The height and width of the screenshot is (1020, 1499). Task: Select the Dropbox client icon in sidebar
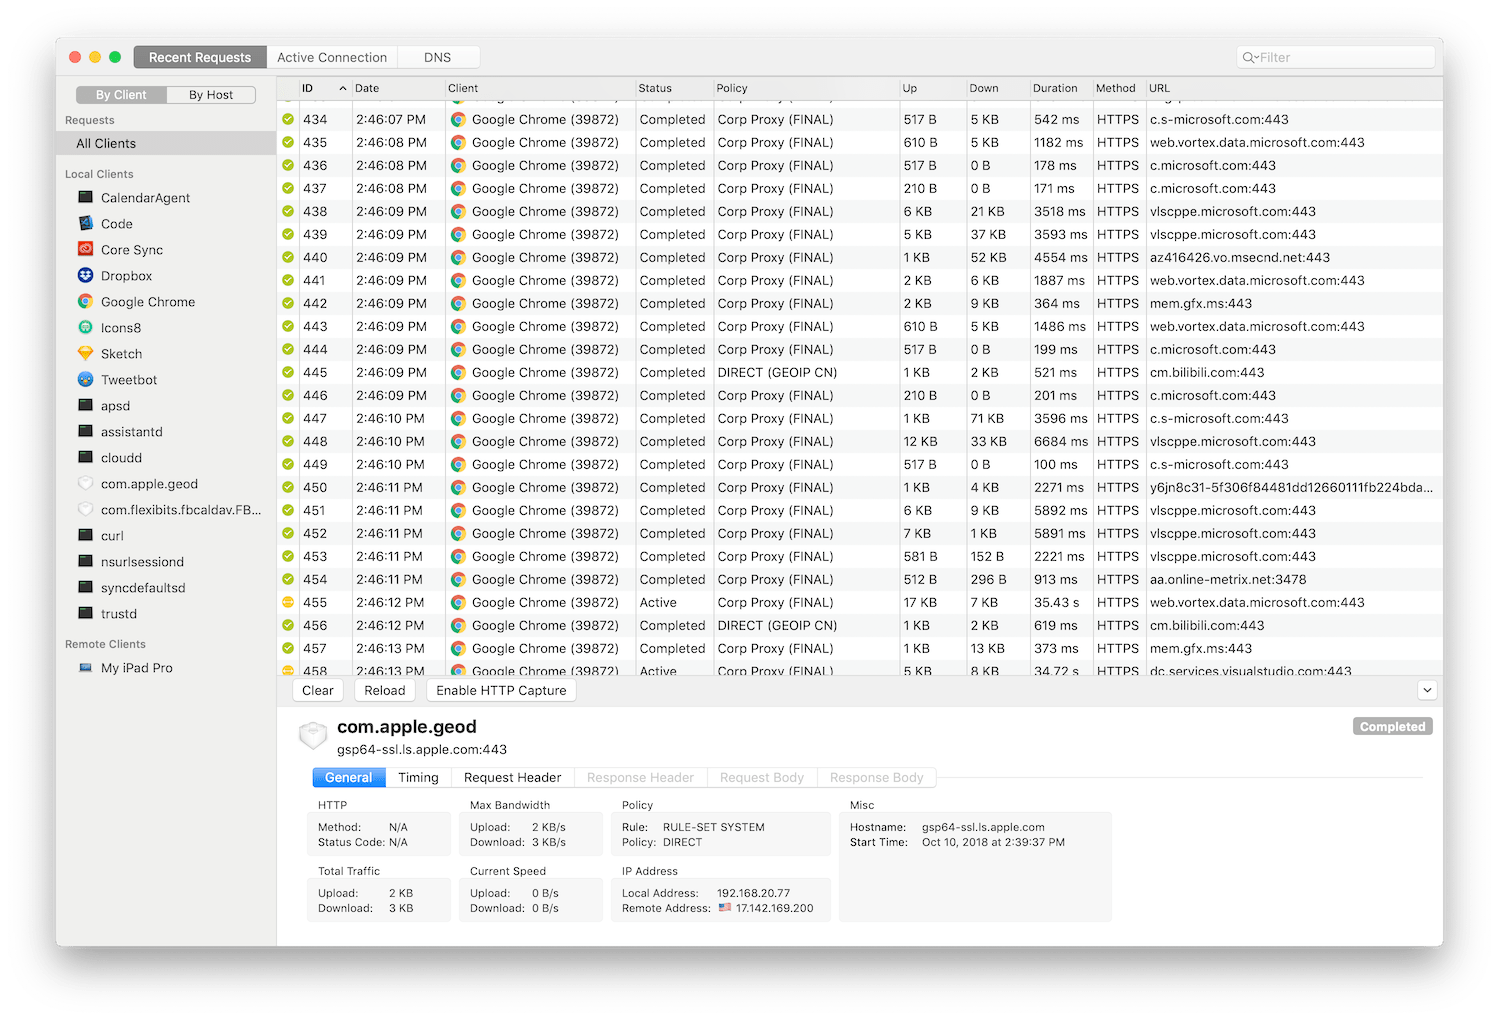click(85, 276)
